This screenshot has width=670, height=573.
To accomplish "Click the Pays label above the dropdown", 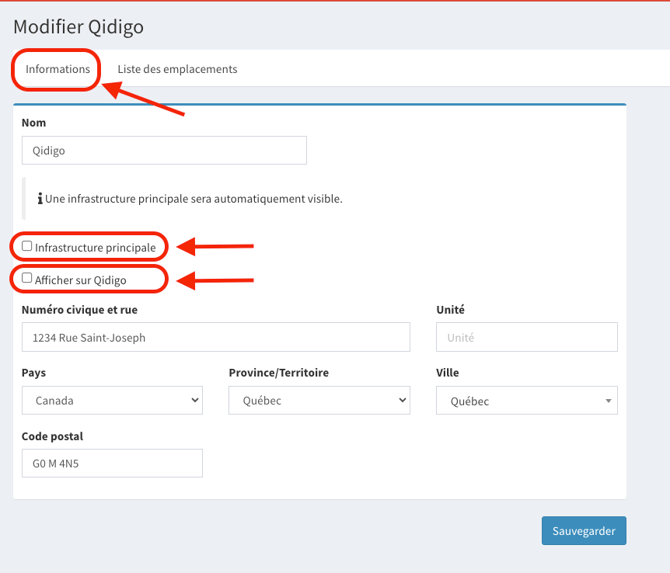I will [x=33, y=373].
